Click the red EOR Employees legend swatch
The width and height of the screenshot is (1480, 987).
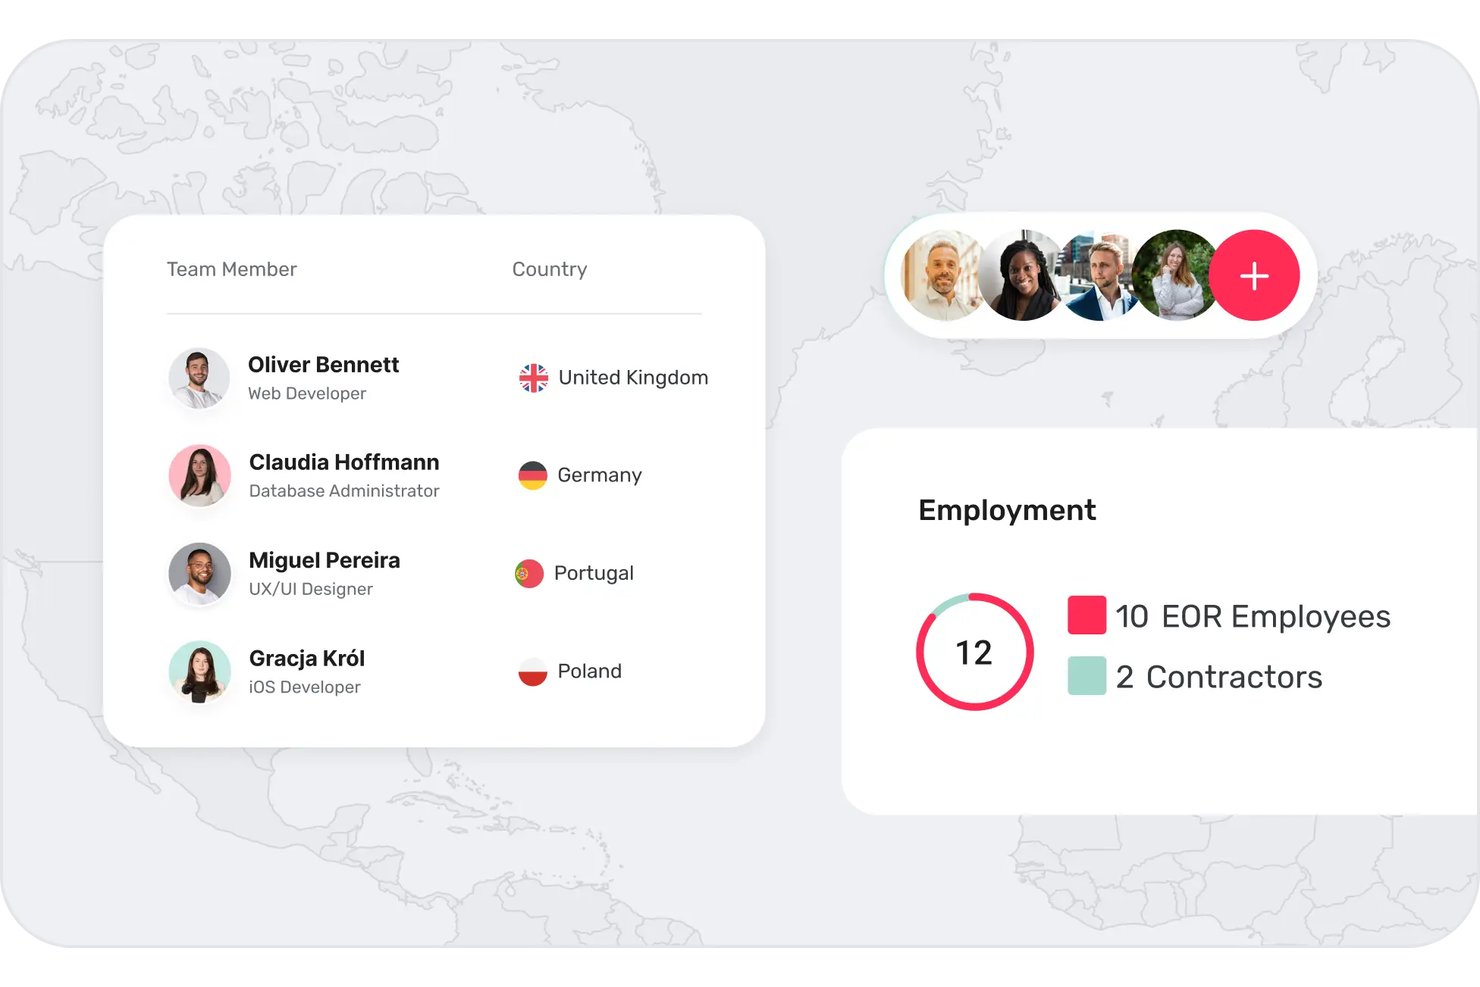click(x=1087, y=615)
